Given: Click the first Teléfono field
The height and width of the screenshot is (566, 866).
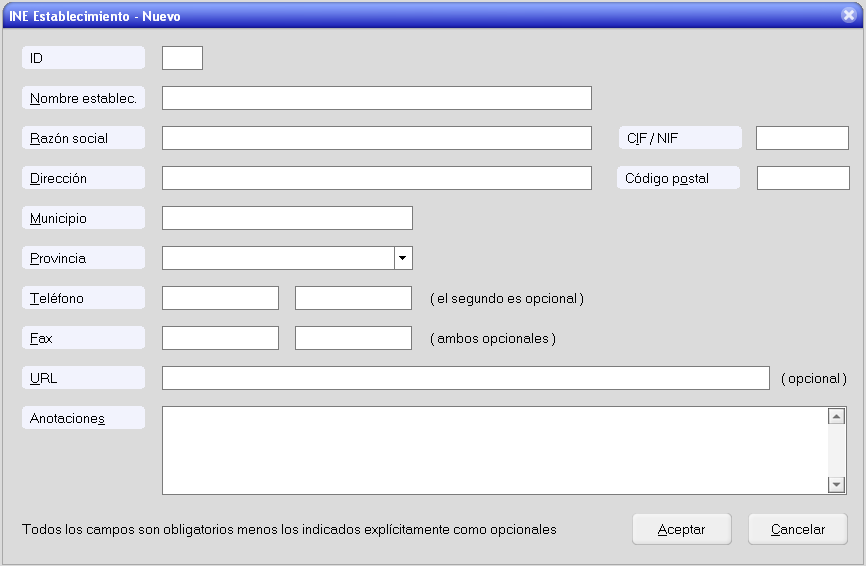Looking at the screenshot, I should (220, 298).
